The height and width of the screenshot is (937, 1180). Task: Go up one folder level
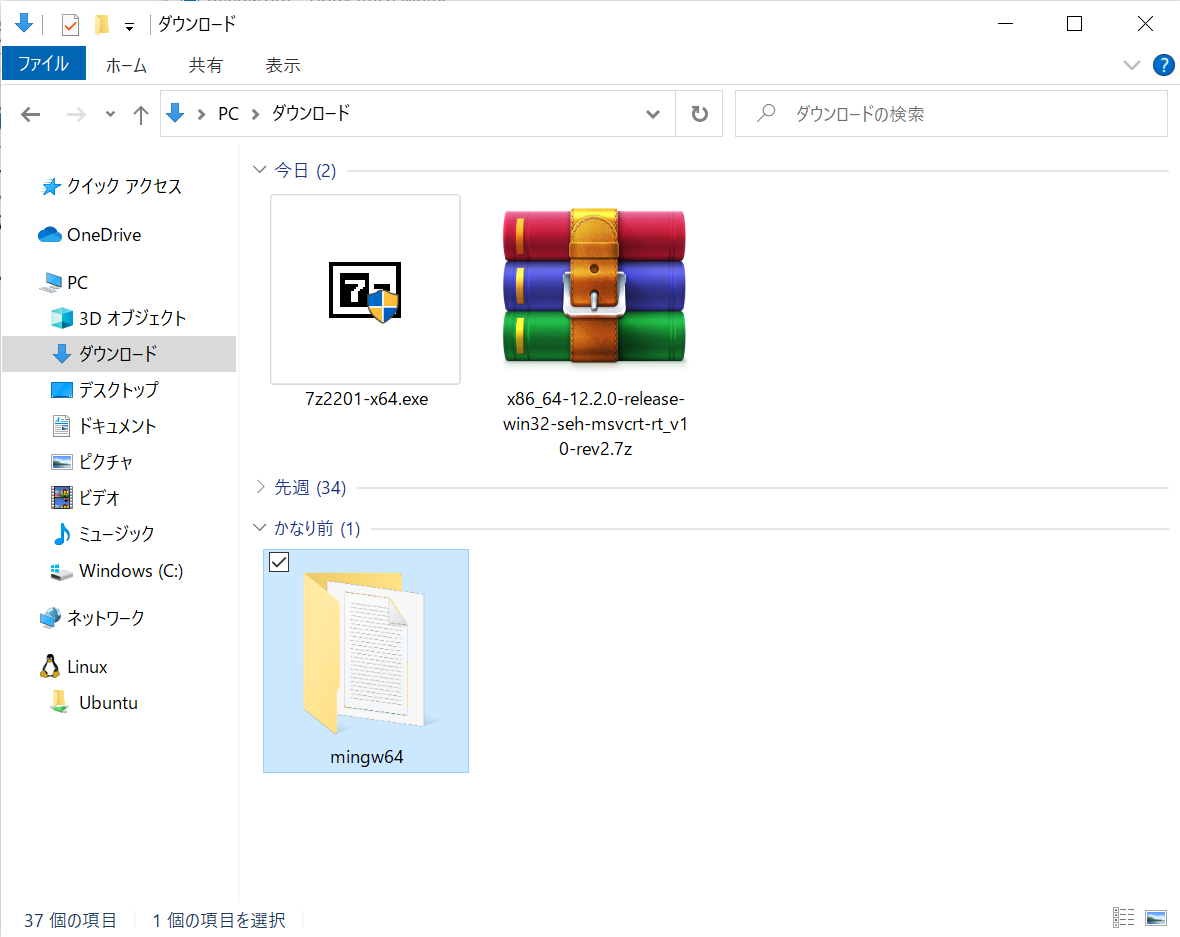click(140, 114)
